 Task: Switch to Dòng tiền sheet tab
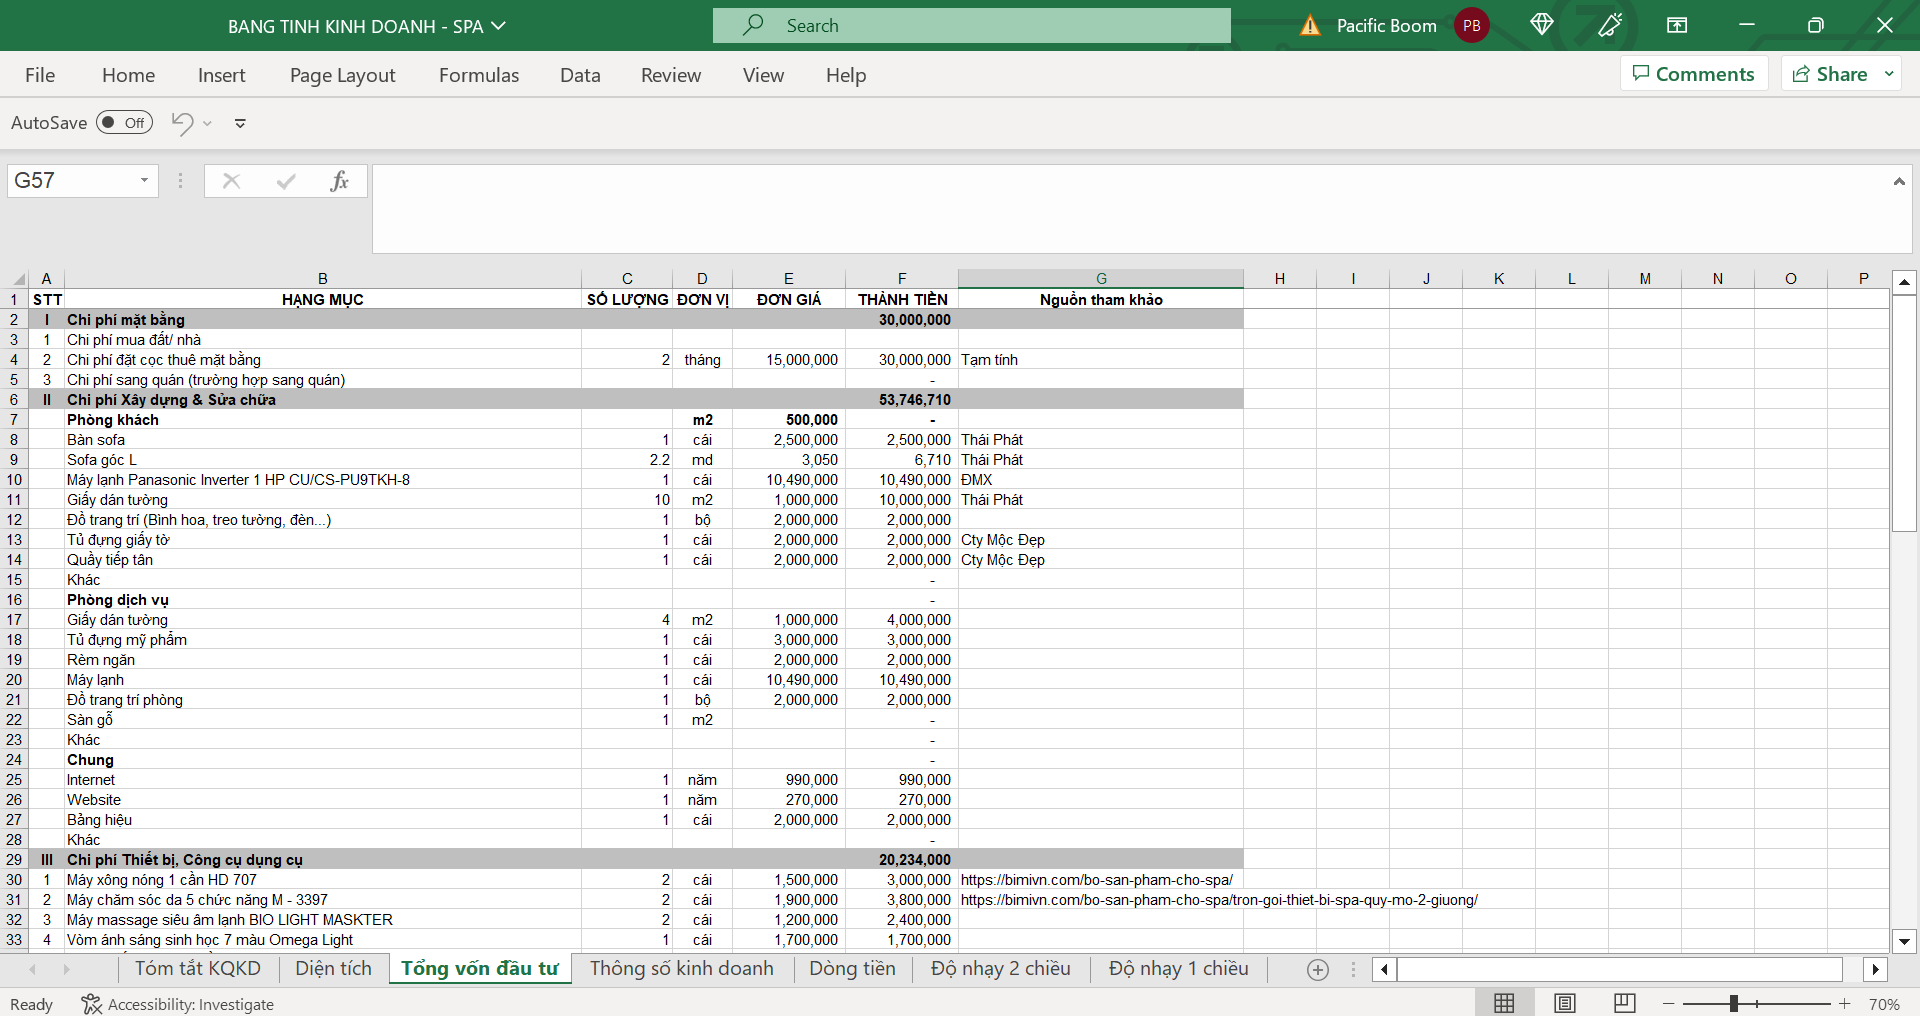click(x=852, y=968)
